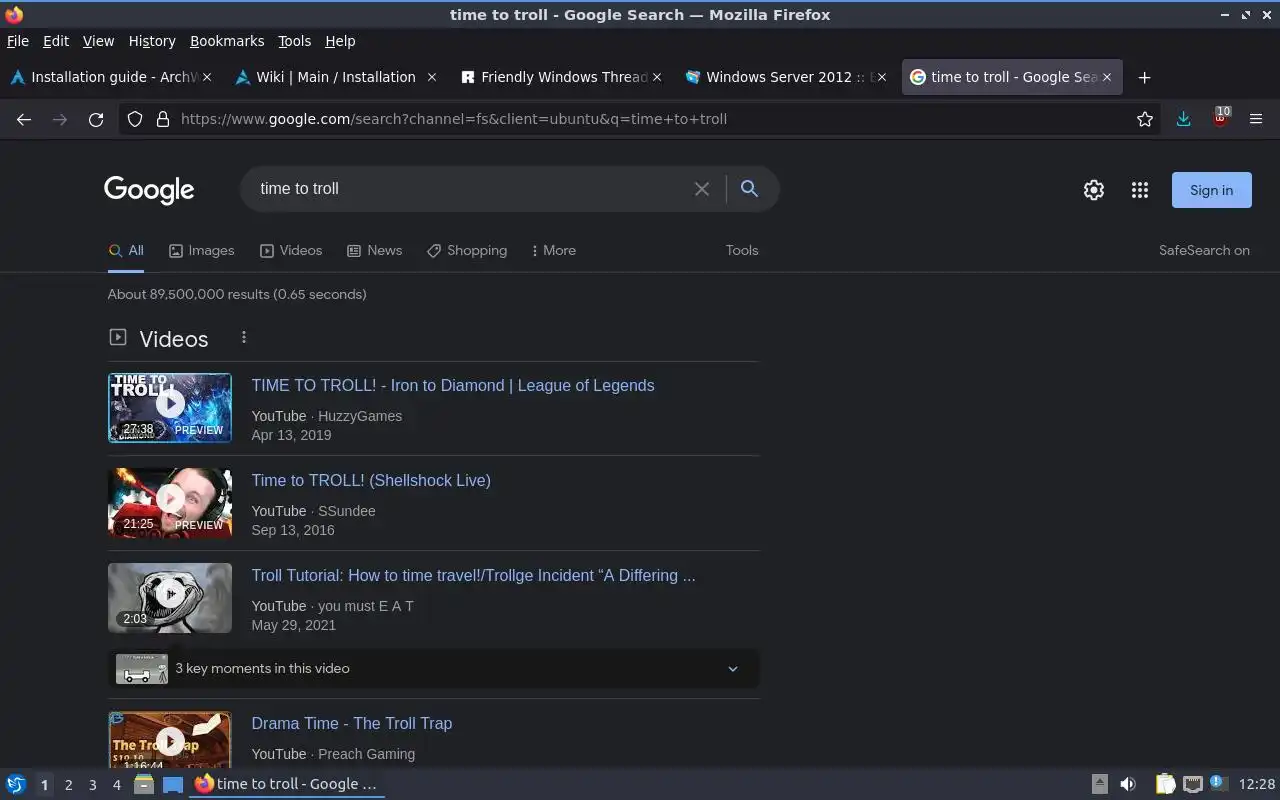Open Drama Time - The Troll Trap link
Viewport: 1280px width, 800px height.
click(352, 724)
